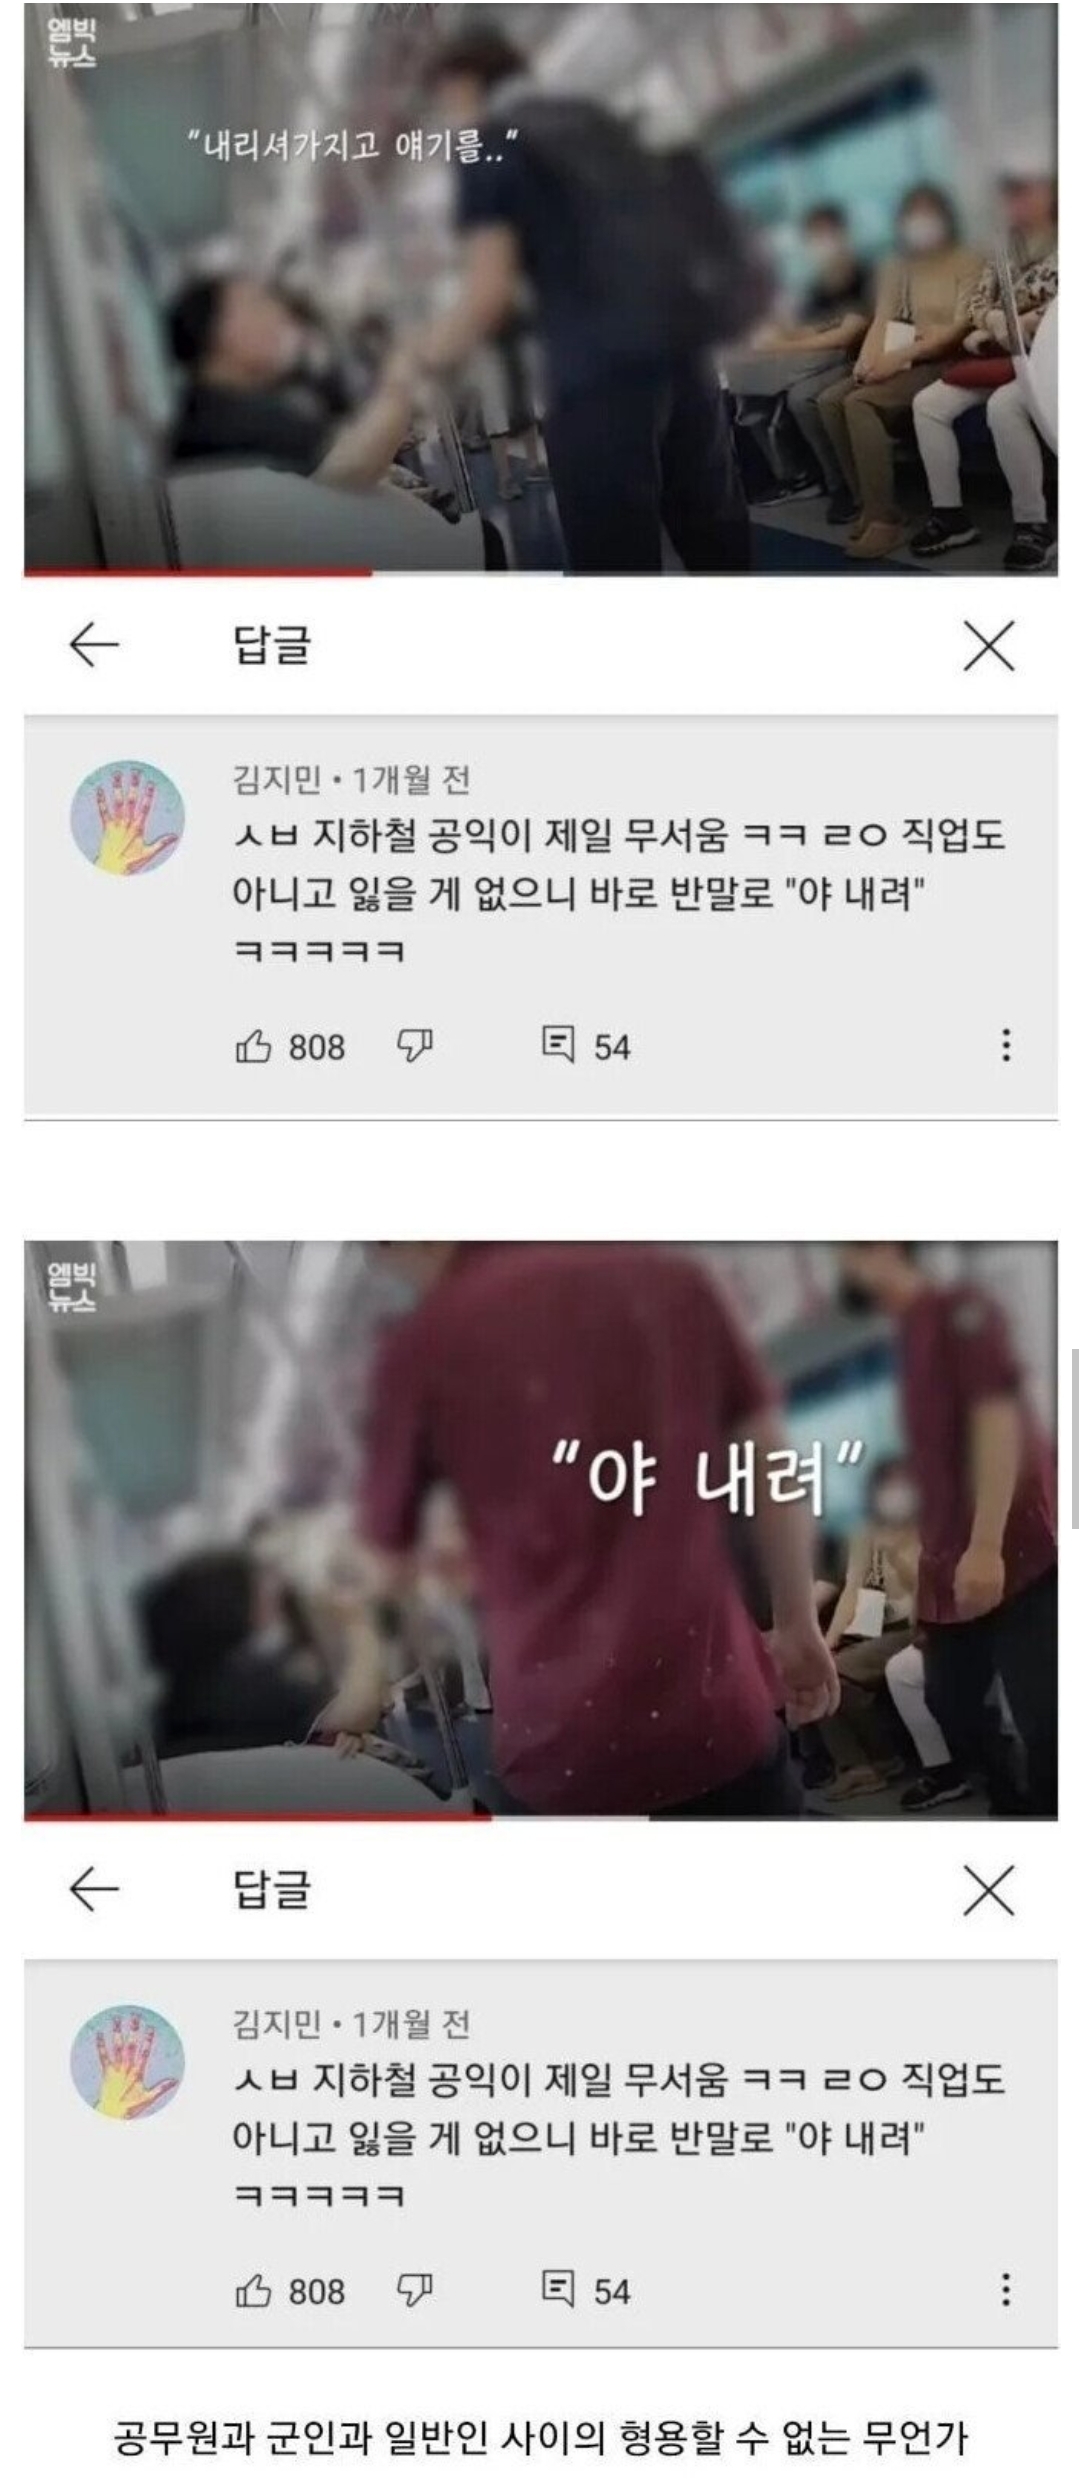Dislike the bottom 김지민 comment
The width and height of the screenshot is (1079, 2488).
point(415,2291)
